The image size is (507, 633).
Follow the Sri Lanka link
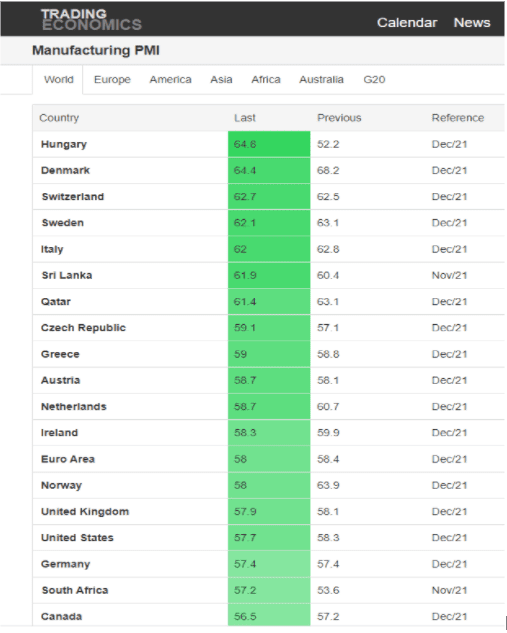[67, 275]
